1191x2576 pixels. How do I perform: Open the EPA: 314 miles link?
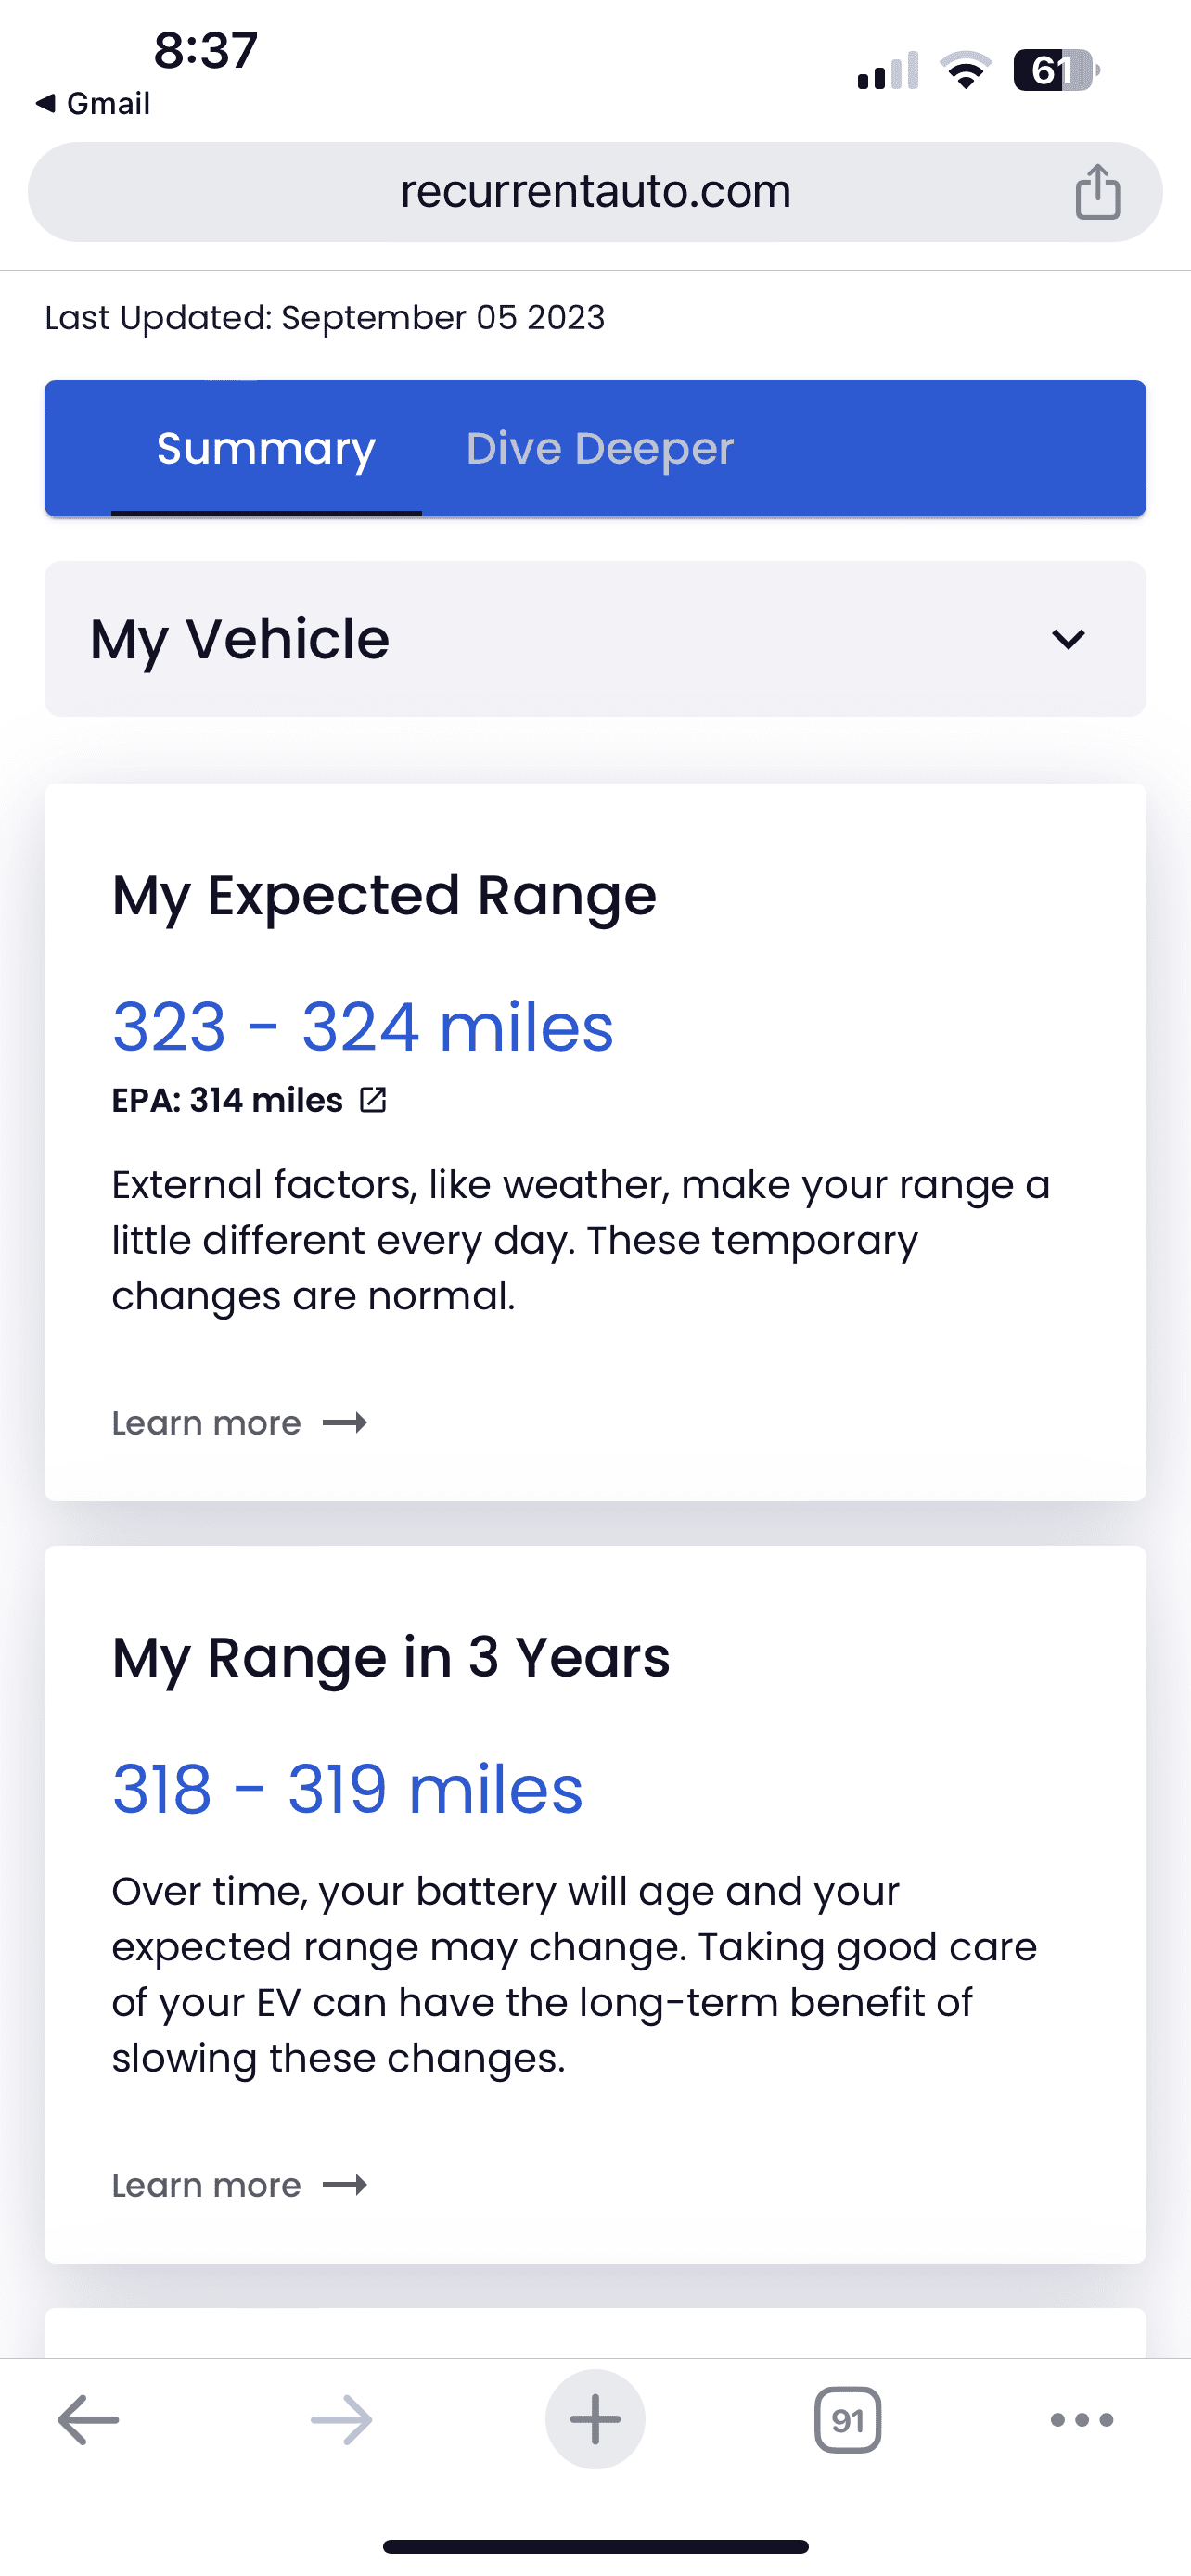[x=227, y=1100]
